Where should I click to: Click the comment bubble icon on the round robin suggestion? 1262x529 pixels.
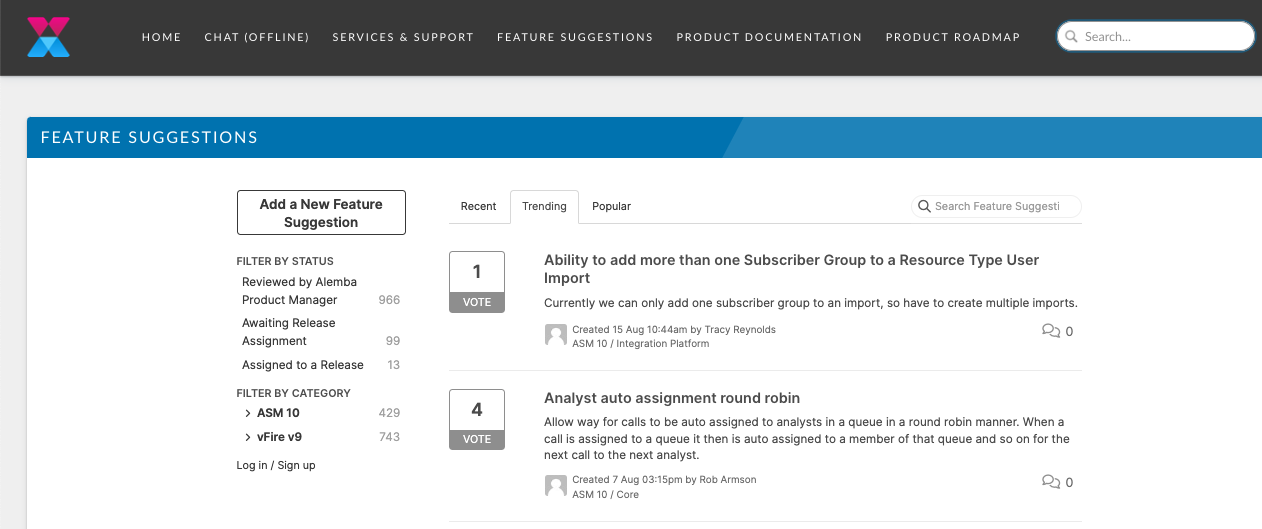tap(1051, 482)
